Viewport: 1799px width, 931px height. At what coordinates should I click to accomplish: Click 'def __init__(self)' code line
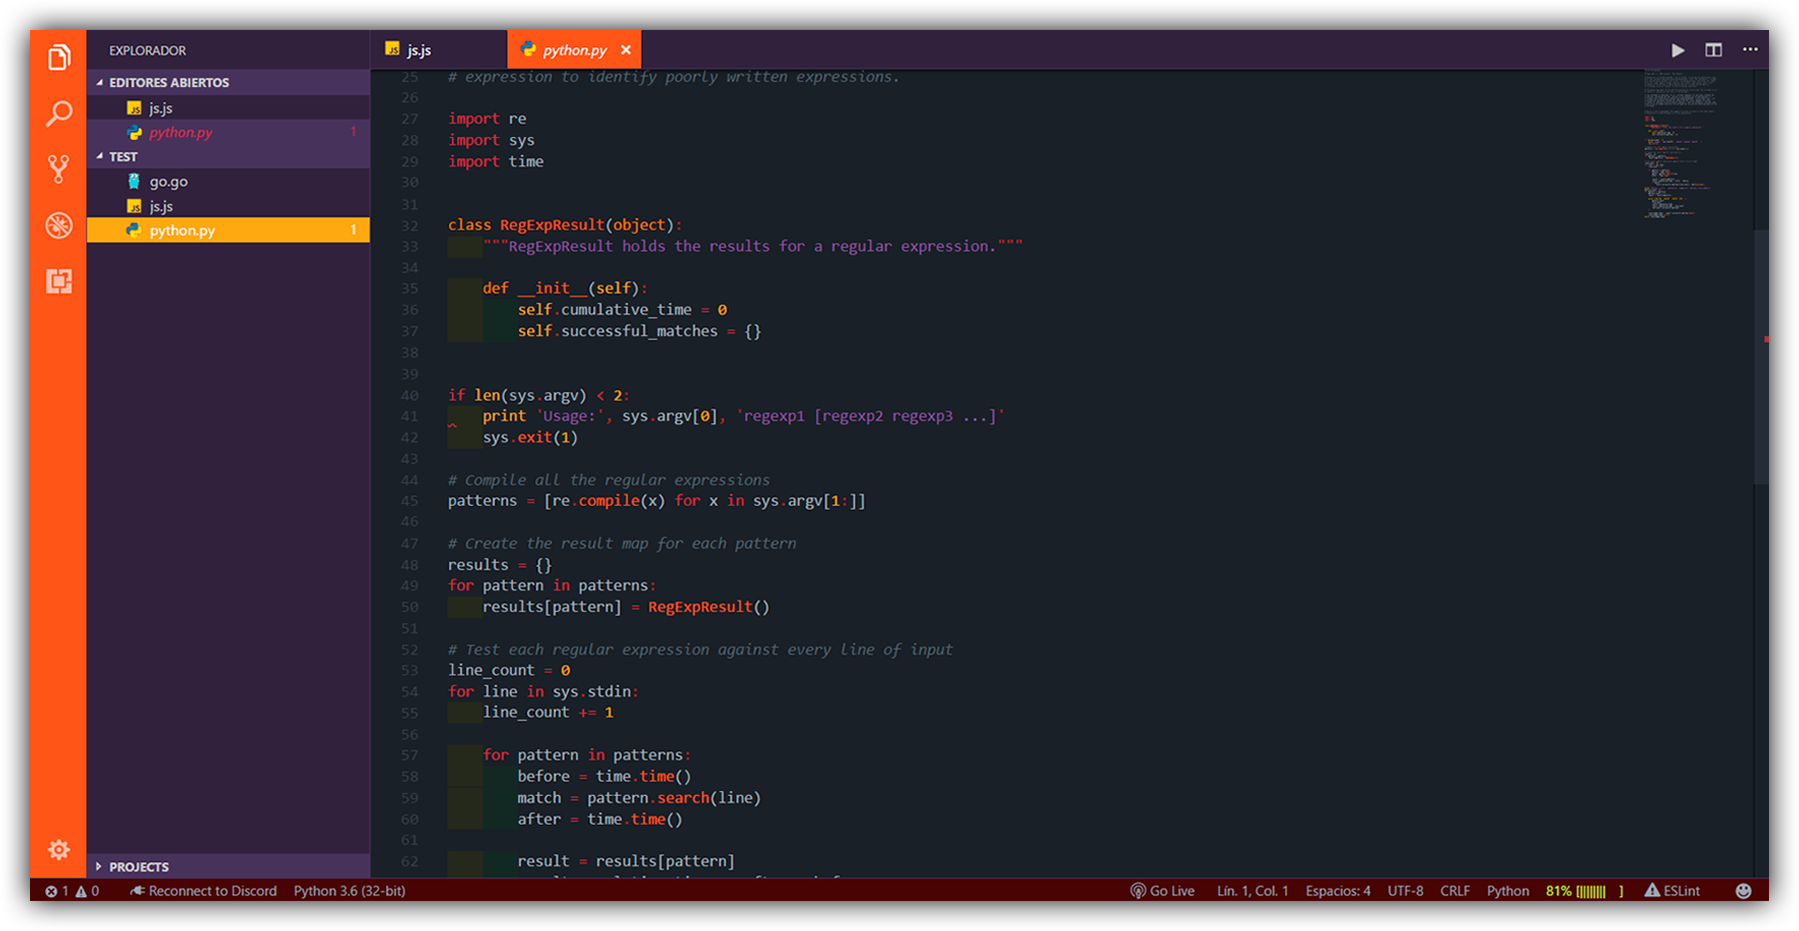pos(565,288)
